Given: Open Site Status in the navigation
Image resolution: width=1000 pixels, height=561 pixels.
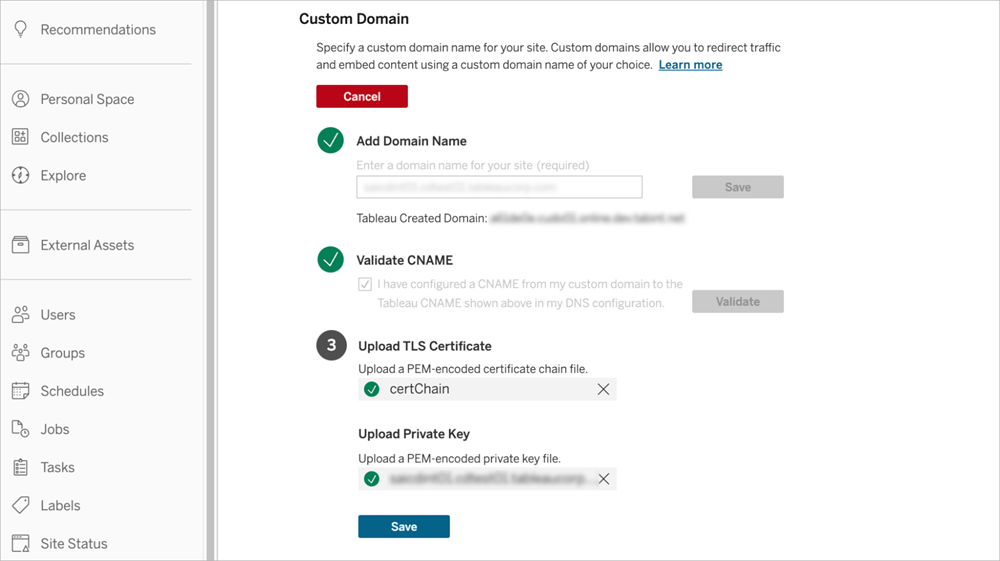Looking at the screenshot, I should click(73, 543).
